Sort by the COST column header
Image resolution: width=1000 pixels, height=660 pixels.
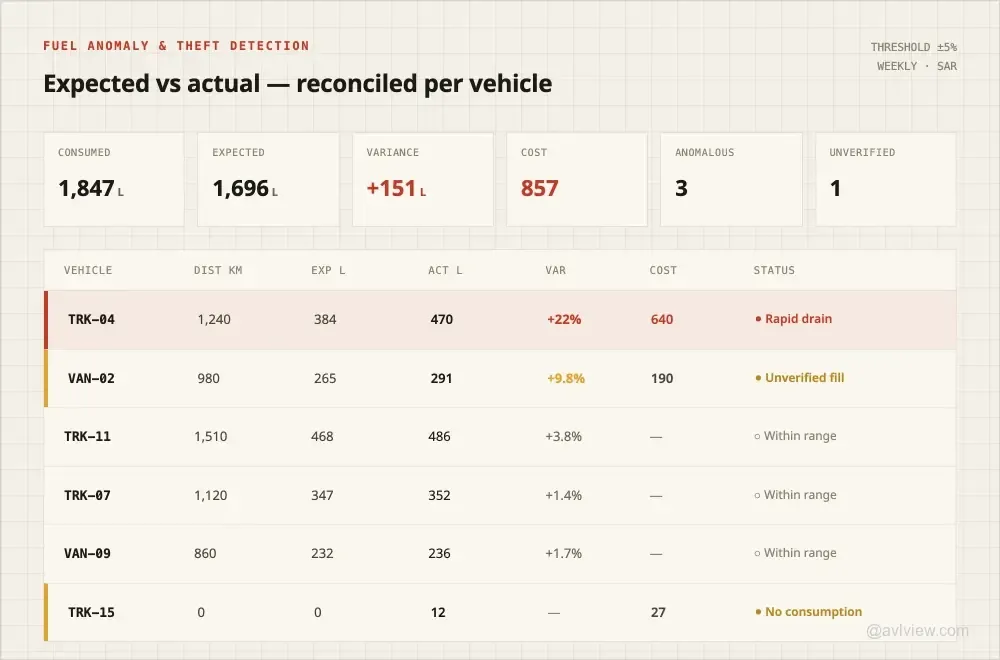(x=663, y=270)
